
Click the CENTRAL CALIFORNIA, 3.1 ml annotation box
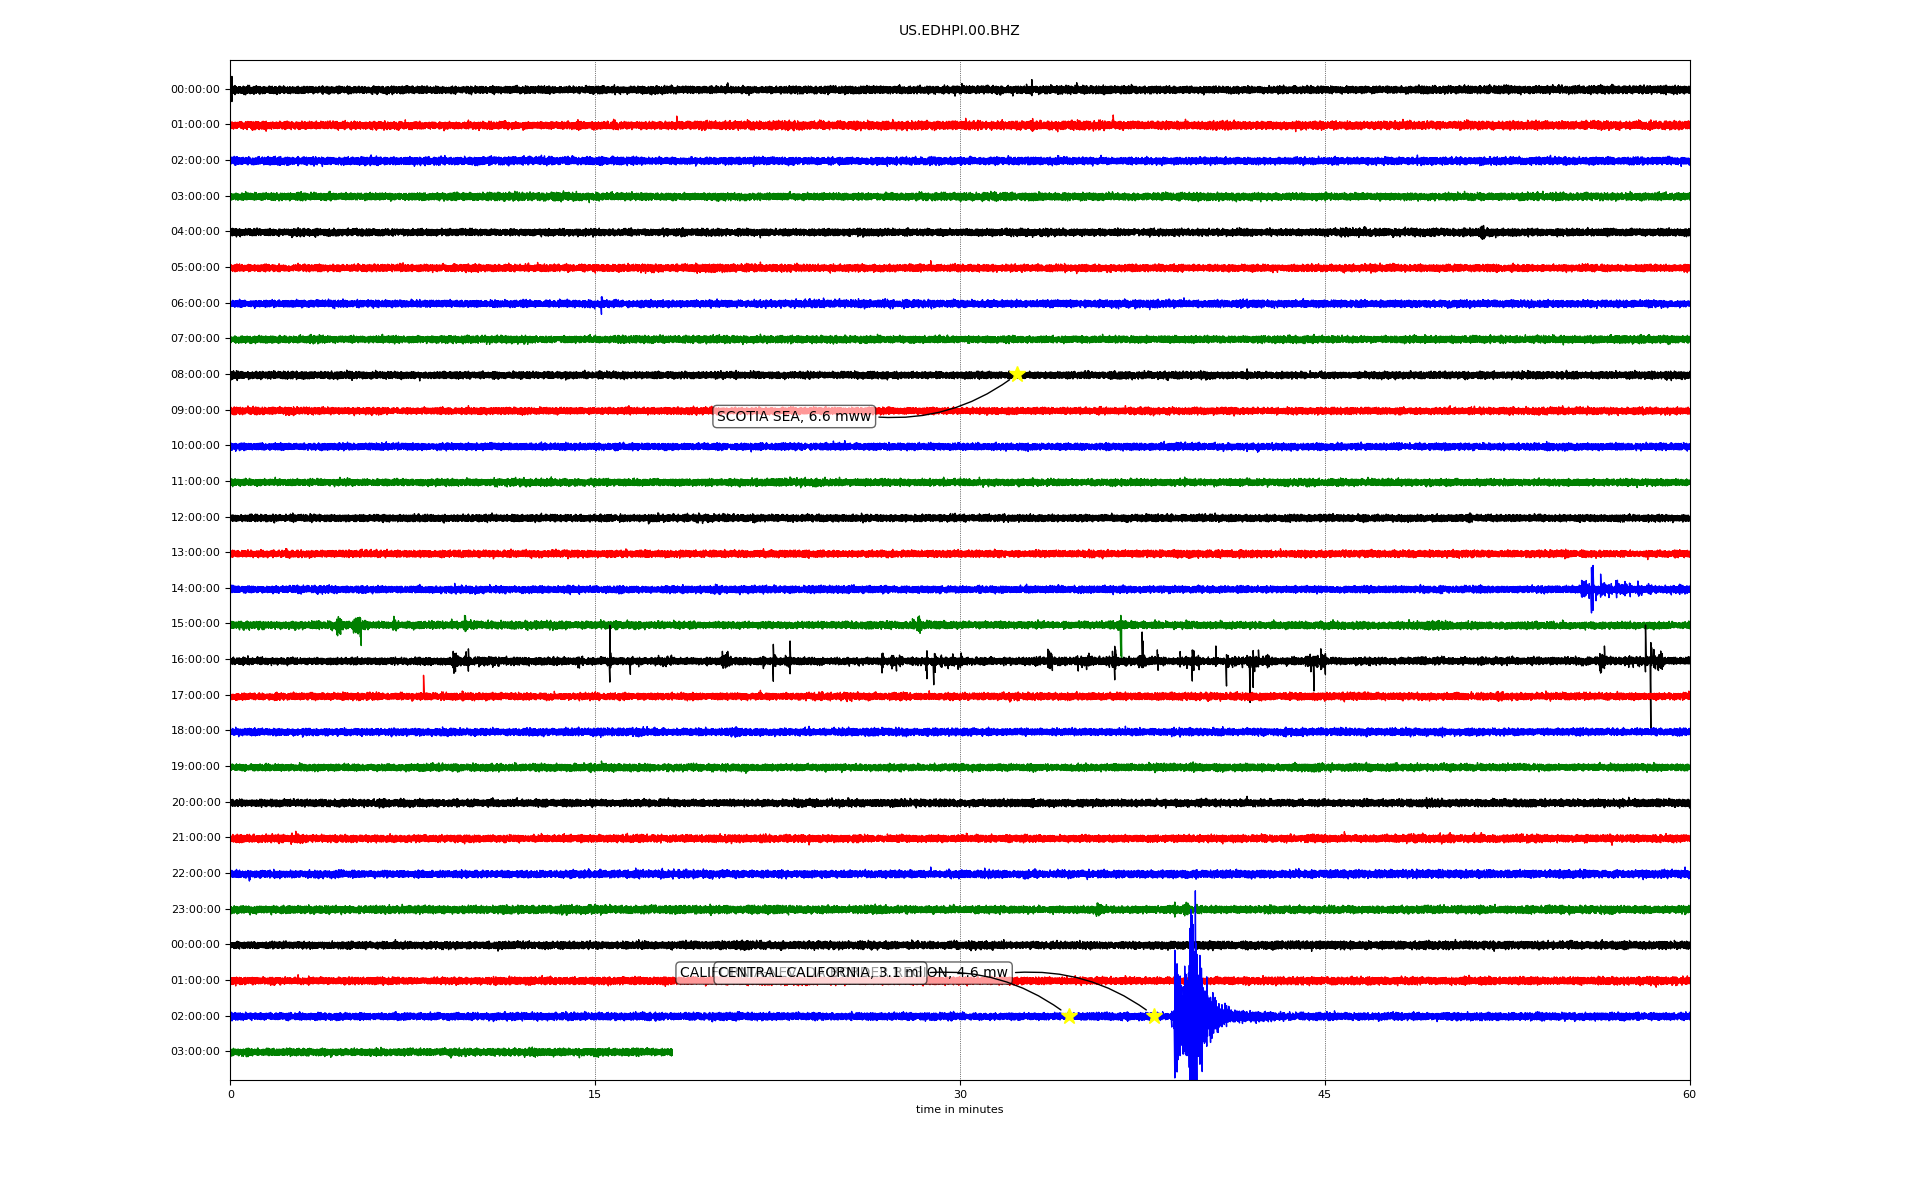pyautogui.click(x=820, y=973)
